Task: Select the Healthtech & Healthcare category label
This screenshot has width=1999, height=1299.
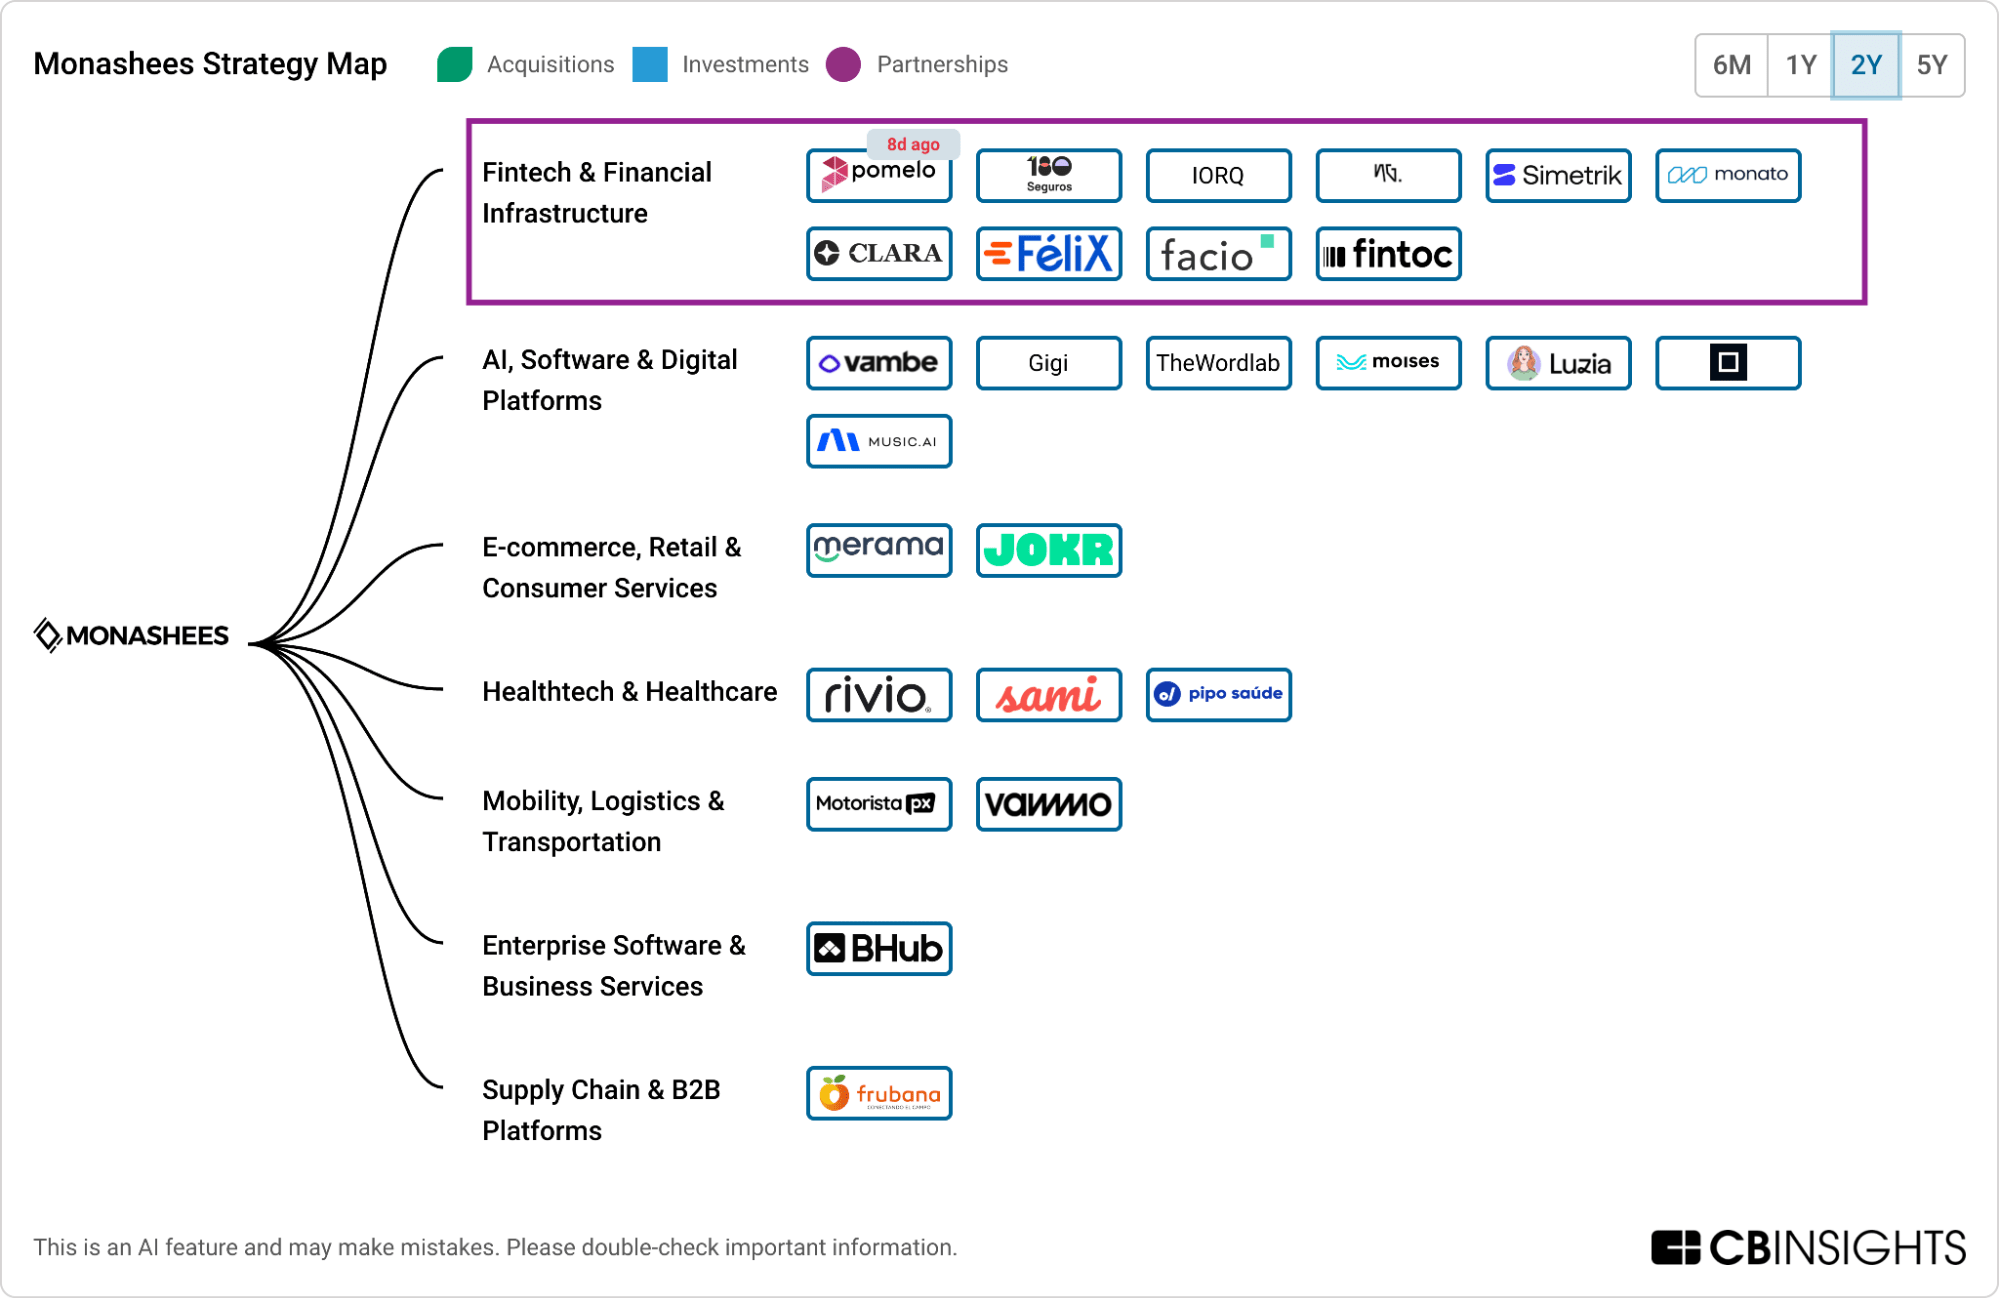Action: (629, 692)
